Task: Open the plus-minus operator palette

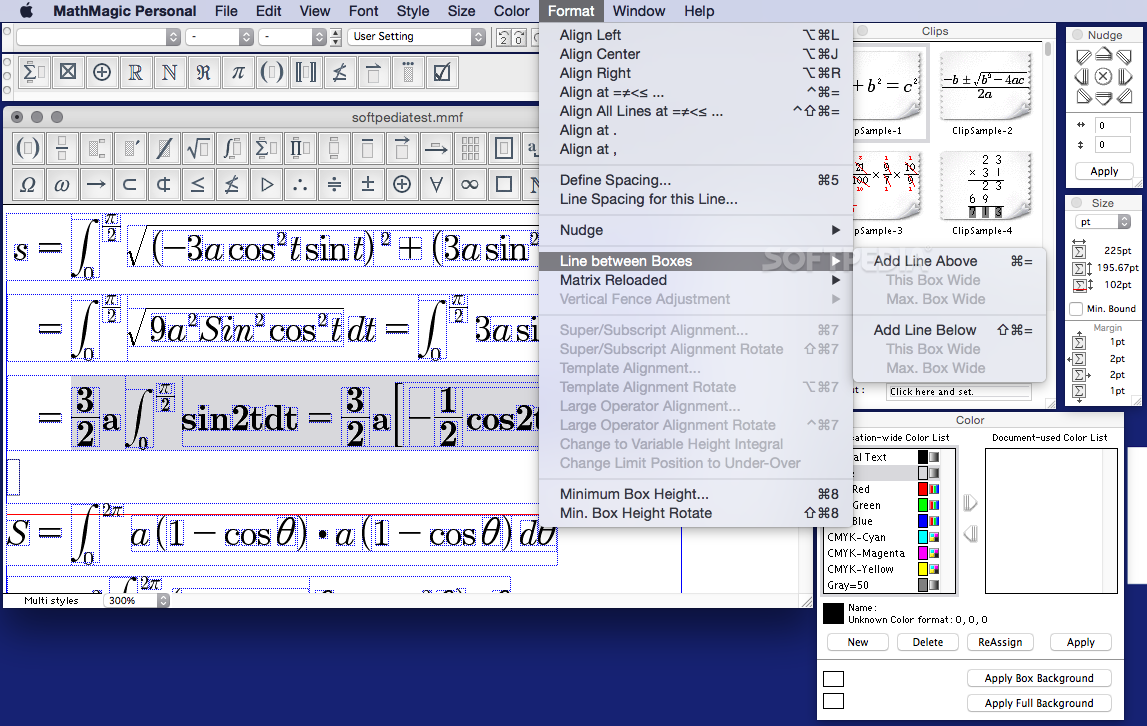Action: (368, 184)
